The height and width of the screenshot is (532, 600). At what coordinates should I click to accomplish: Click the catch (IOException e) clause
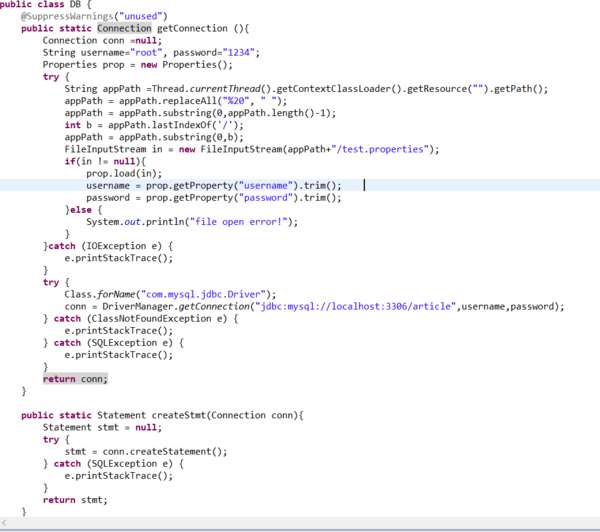pyautogui.click(x=108, y=246)
